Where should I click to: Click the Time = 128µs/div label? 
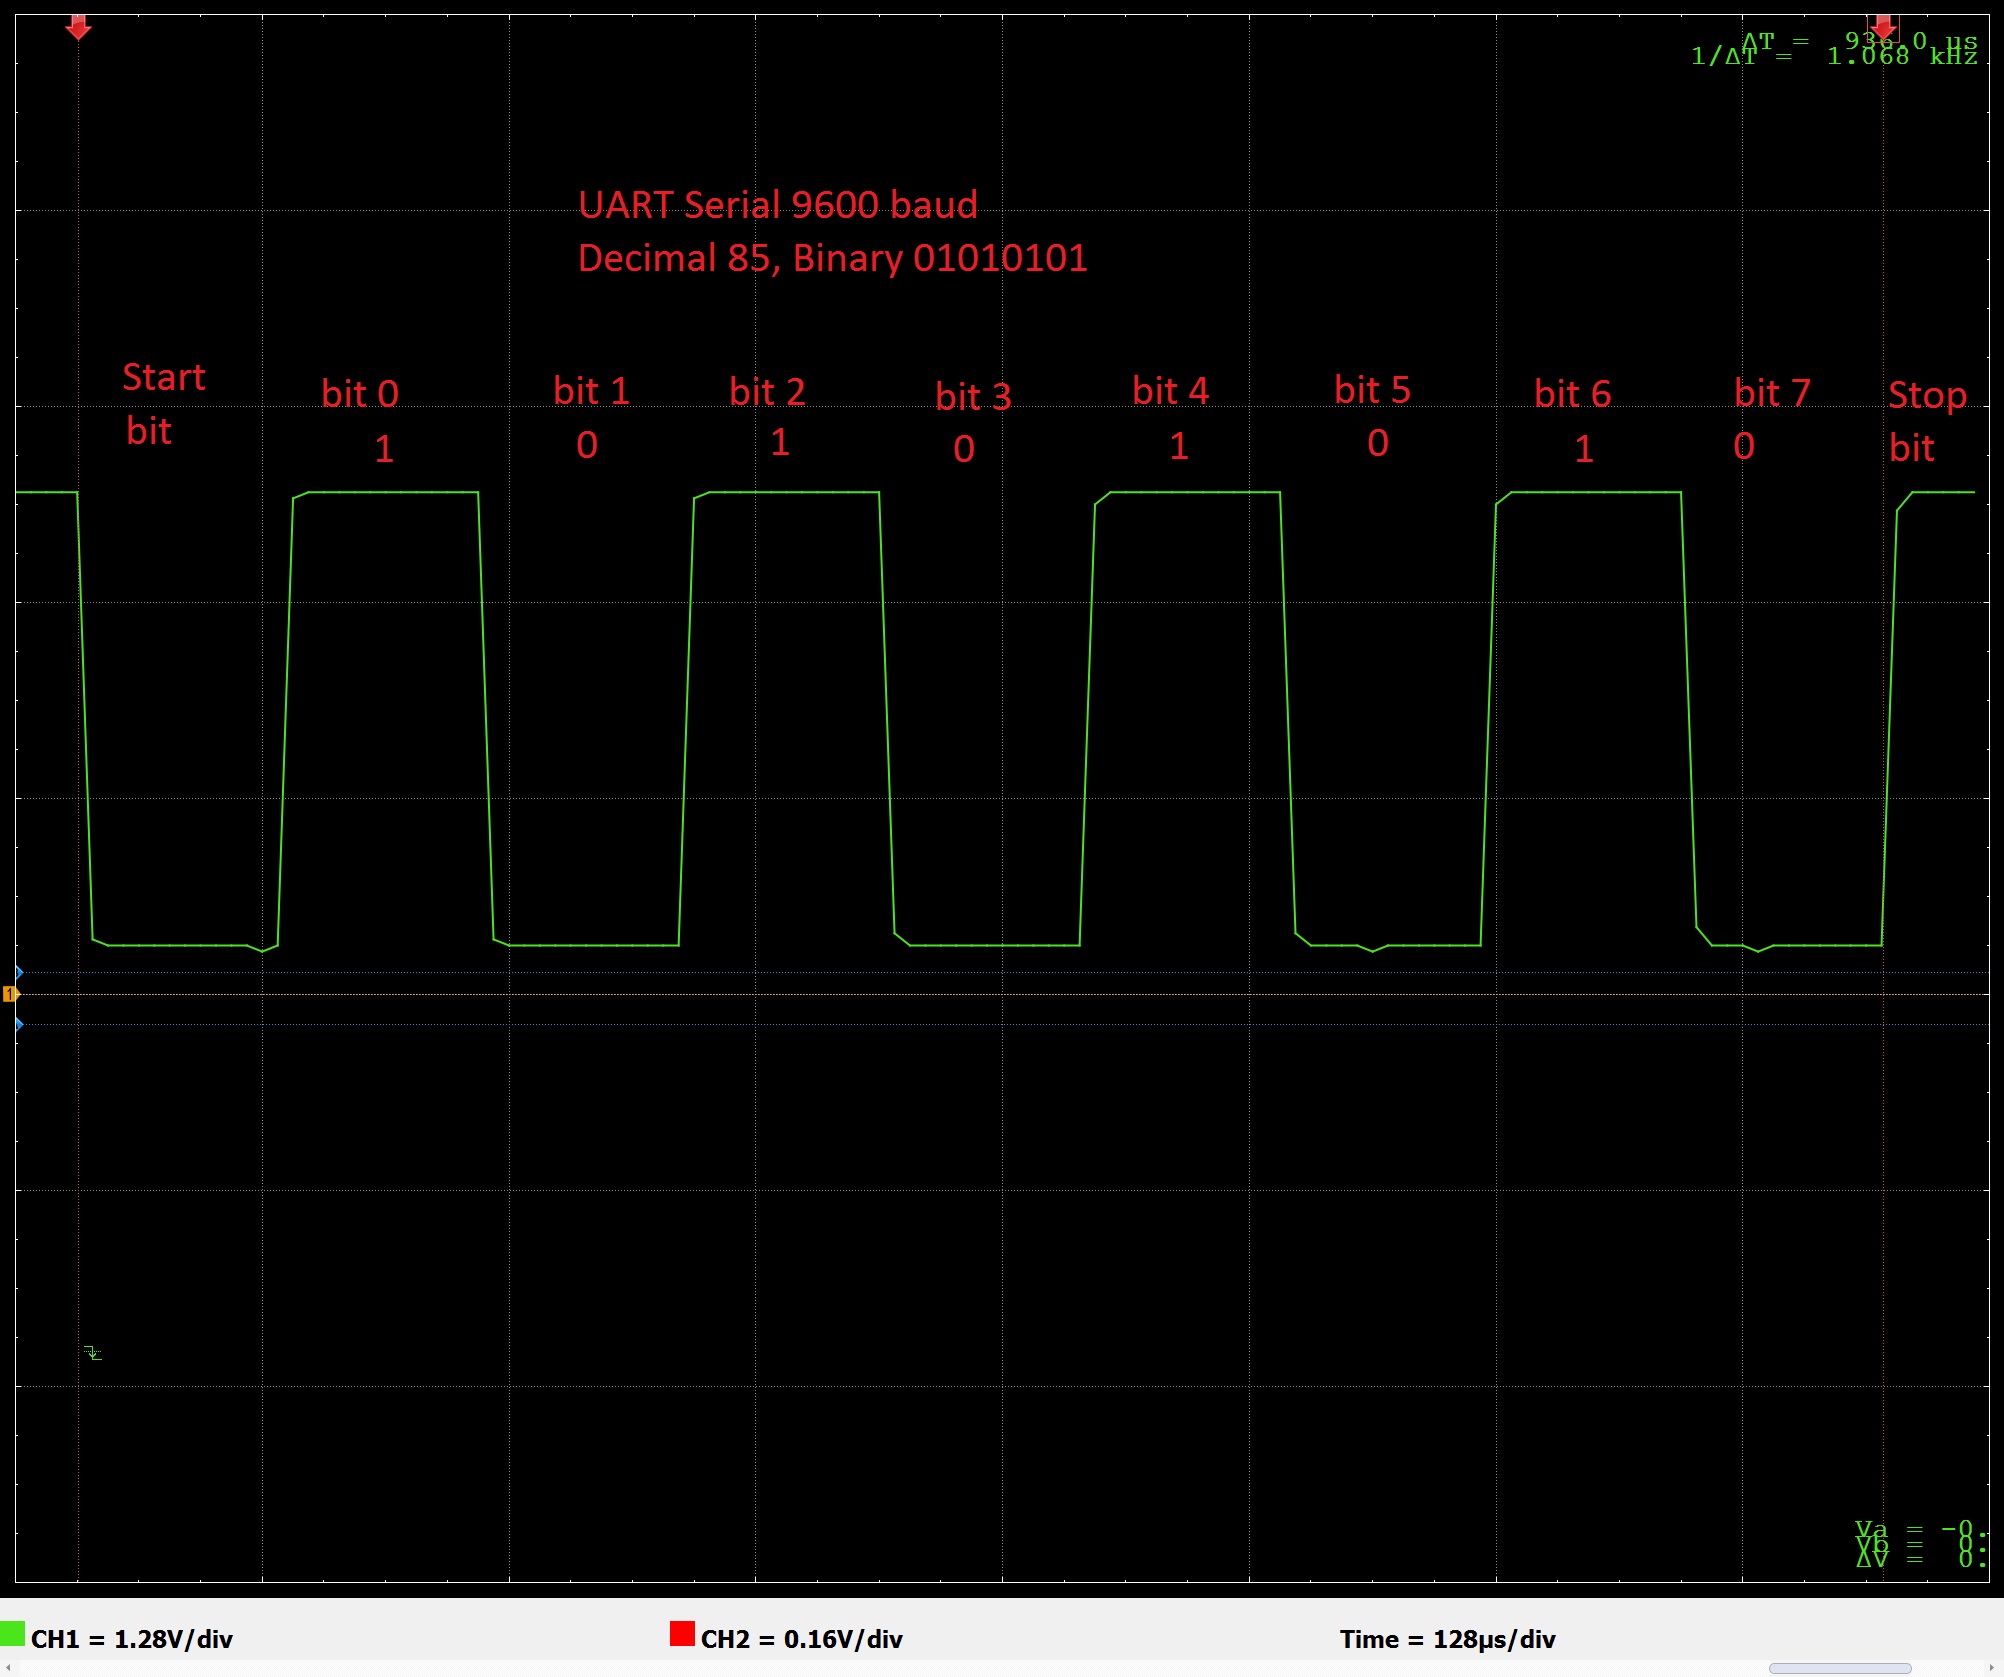(x=1447, y=1639)
